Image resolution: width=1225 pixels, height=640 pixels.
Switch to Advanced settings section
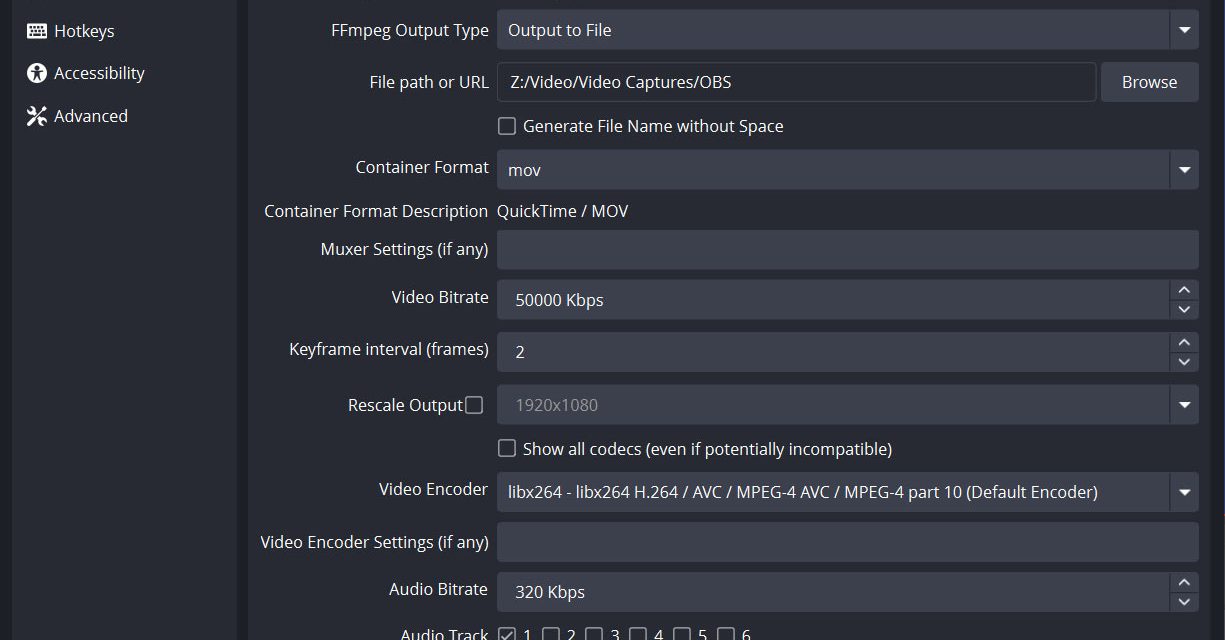click(x=90, y=116)
